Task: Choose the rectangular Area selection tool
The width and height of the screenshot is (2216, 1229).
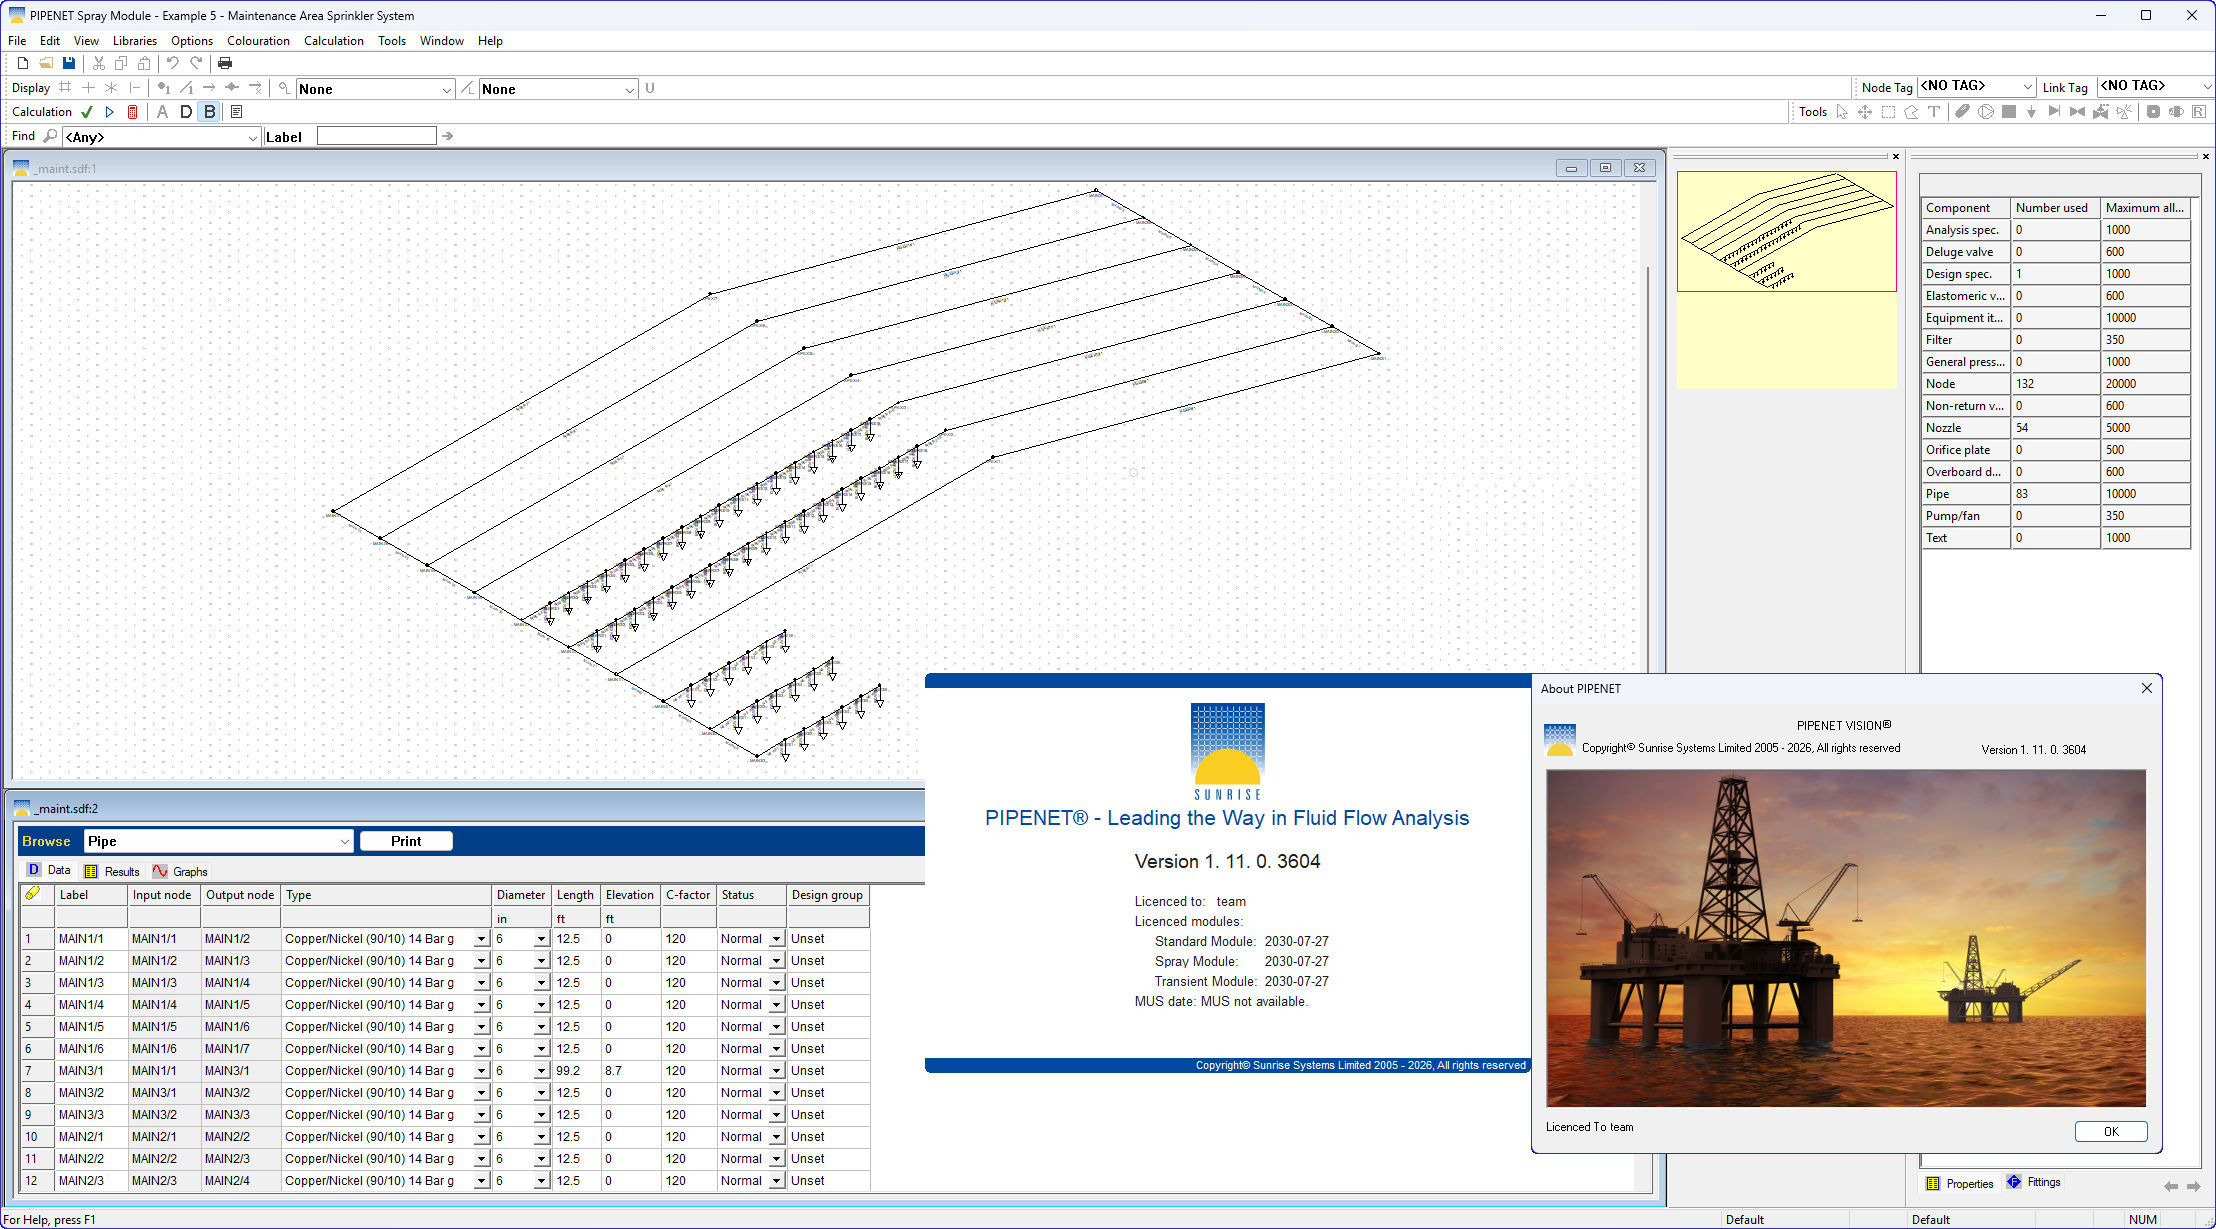Action: click(x=1888, y=112)
